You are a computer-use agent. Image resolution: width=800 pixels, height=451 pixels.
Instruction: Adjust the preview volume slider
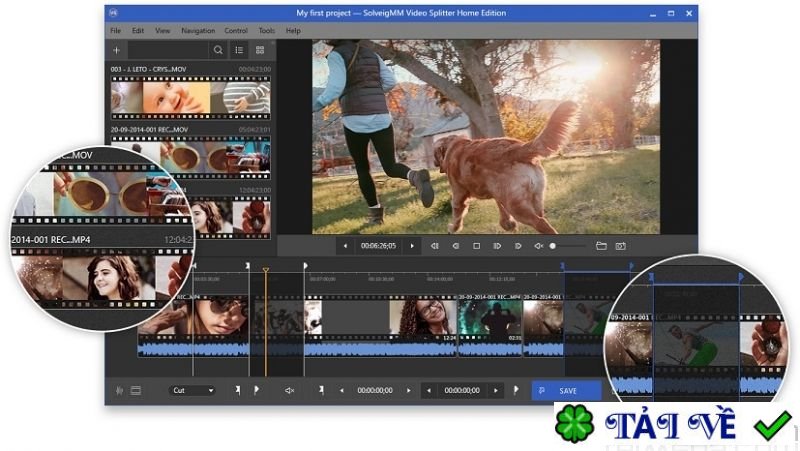coord(553,246)
